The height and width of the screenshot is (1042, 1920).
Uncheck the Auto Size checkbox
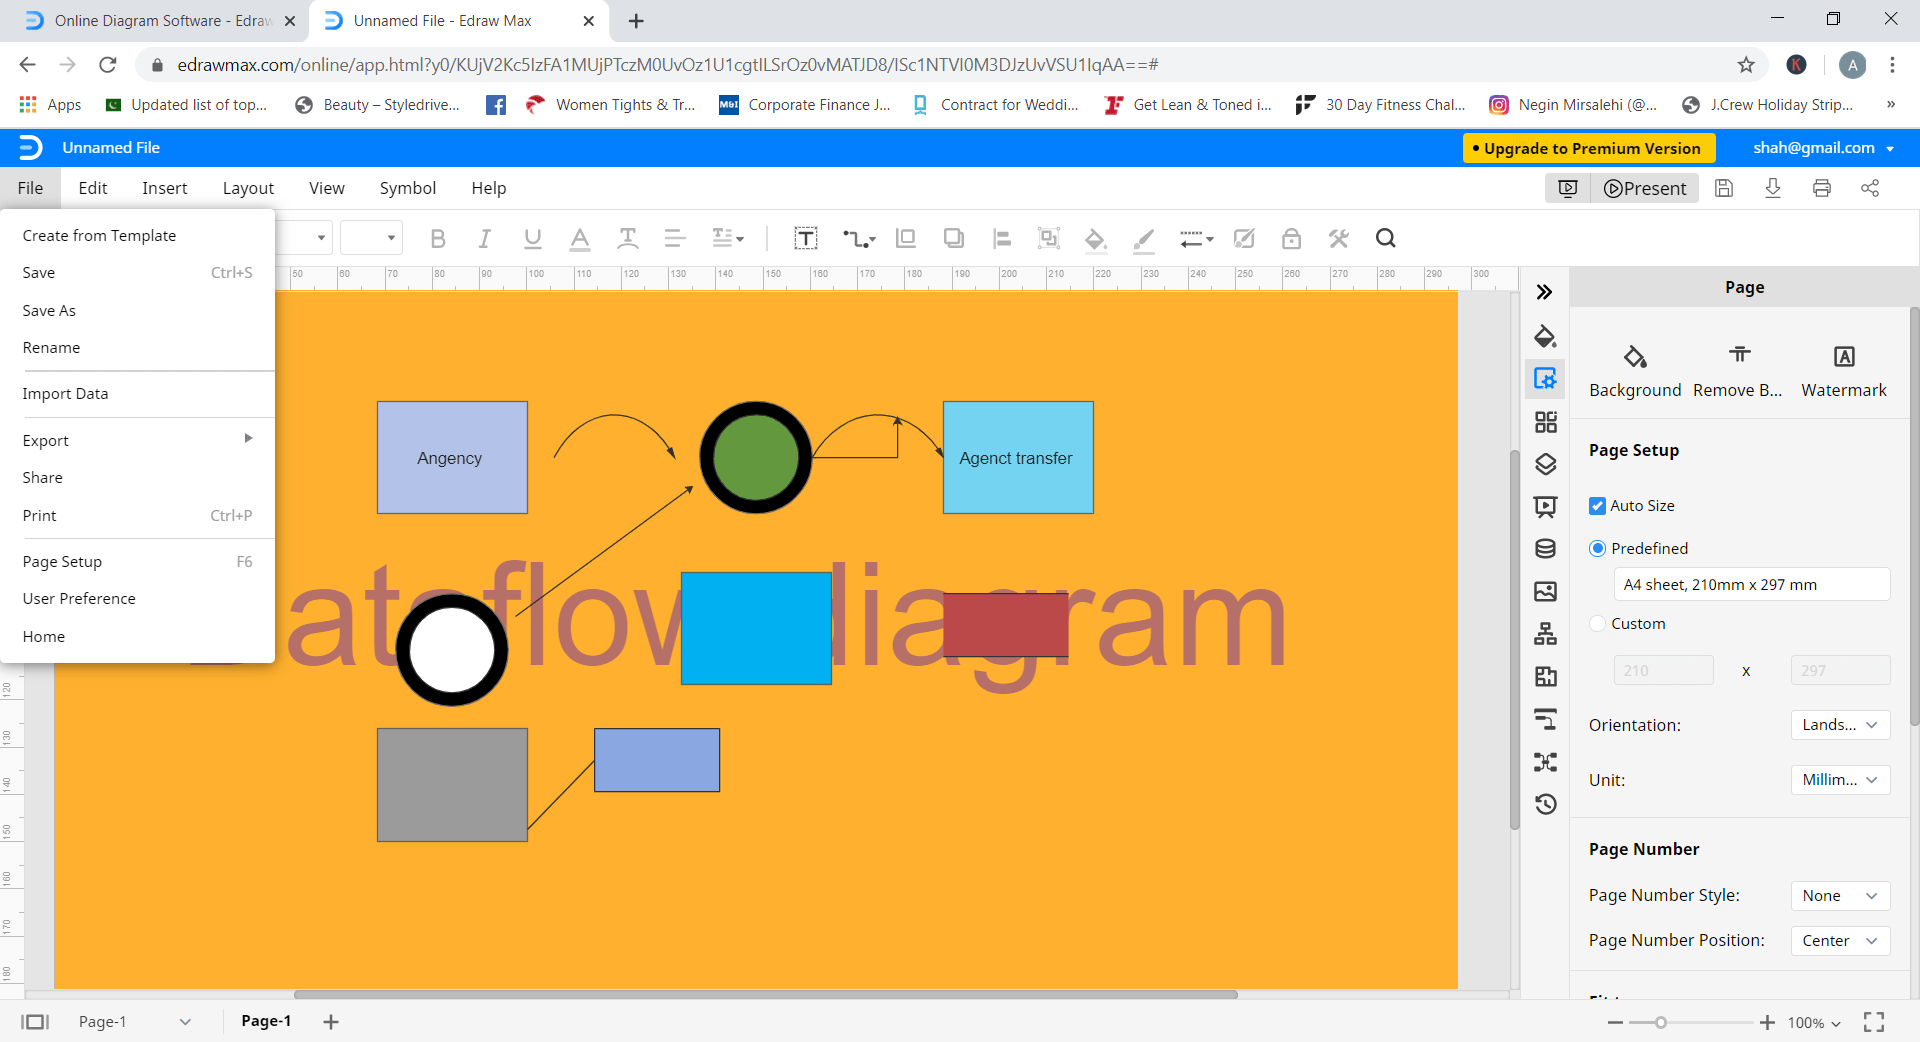pos(1597,505)
